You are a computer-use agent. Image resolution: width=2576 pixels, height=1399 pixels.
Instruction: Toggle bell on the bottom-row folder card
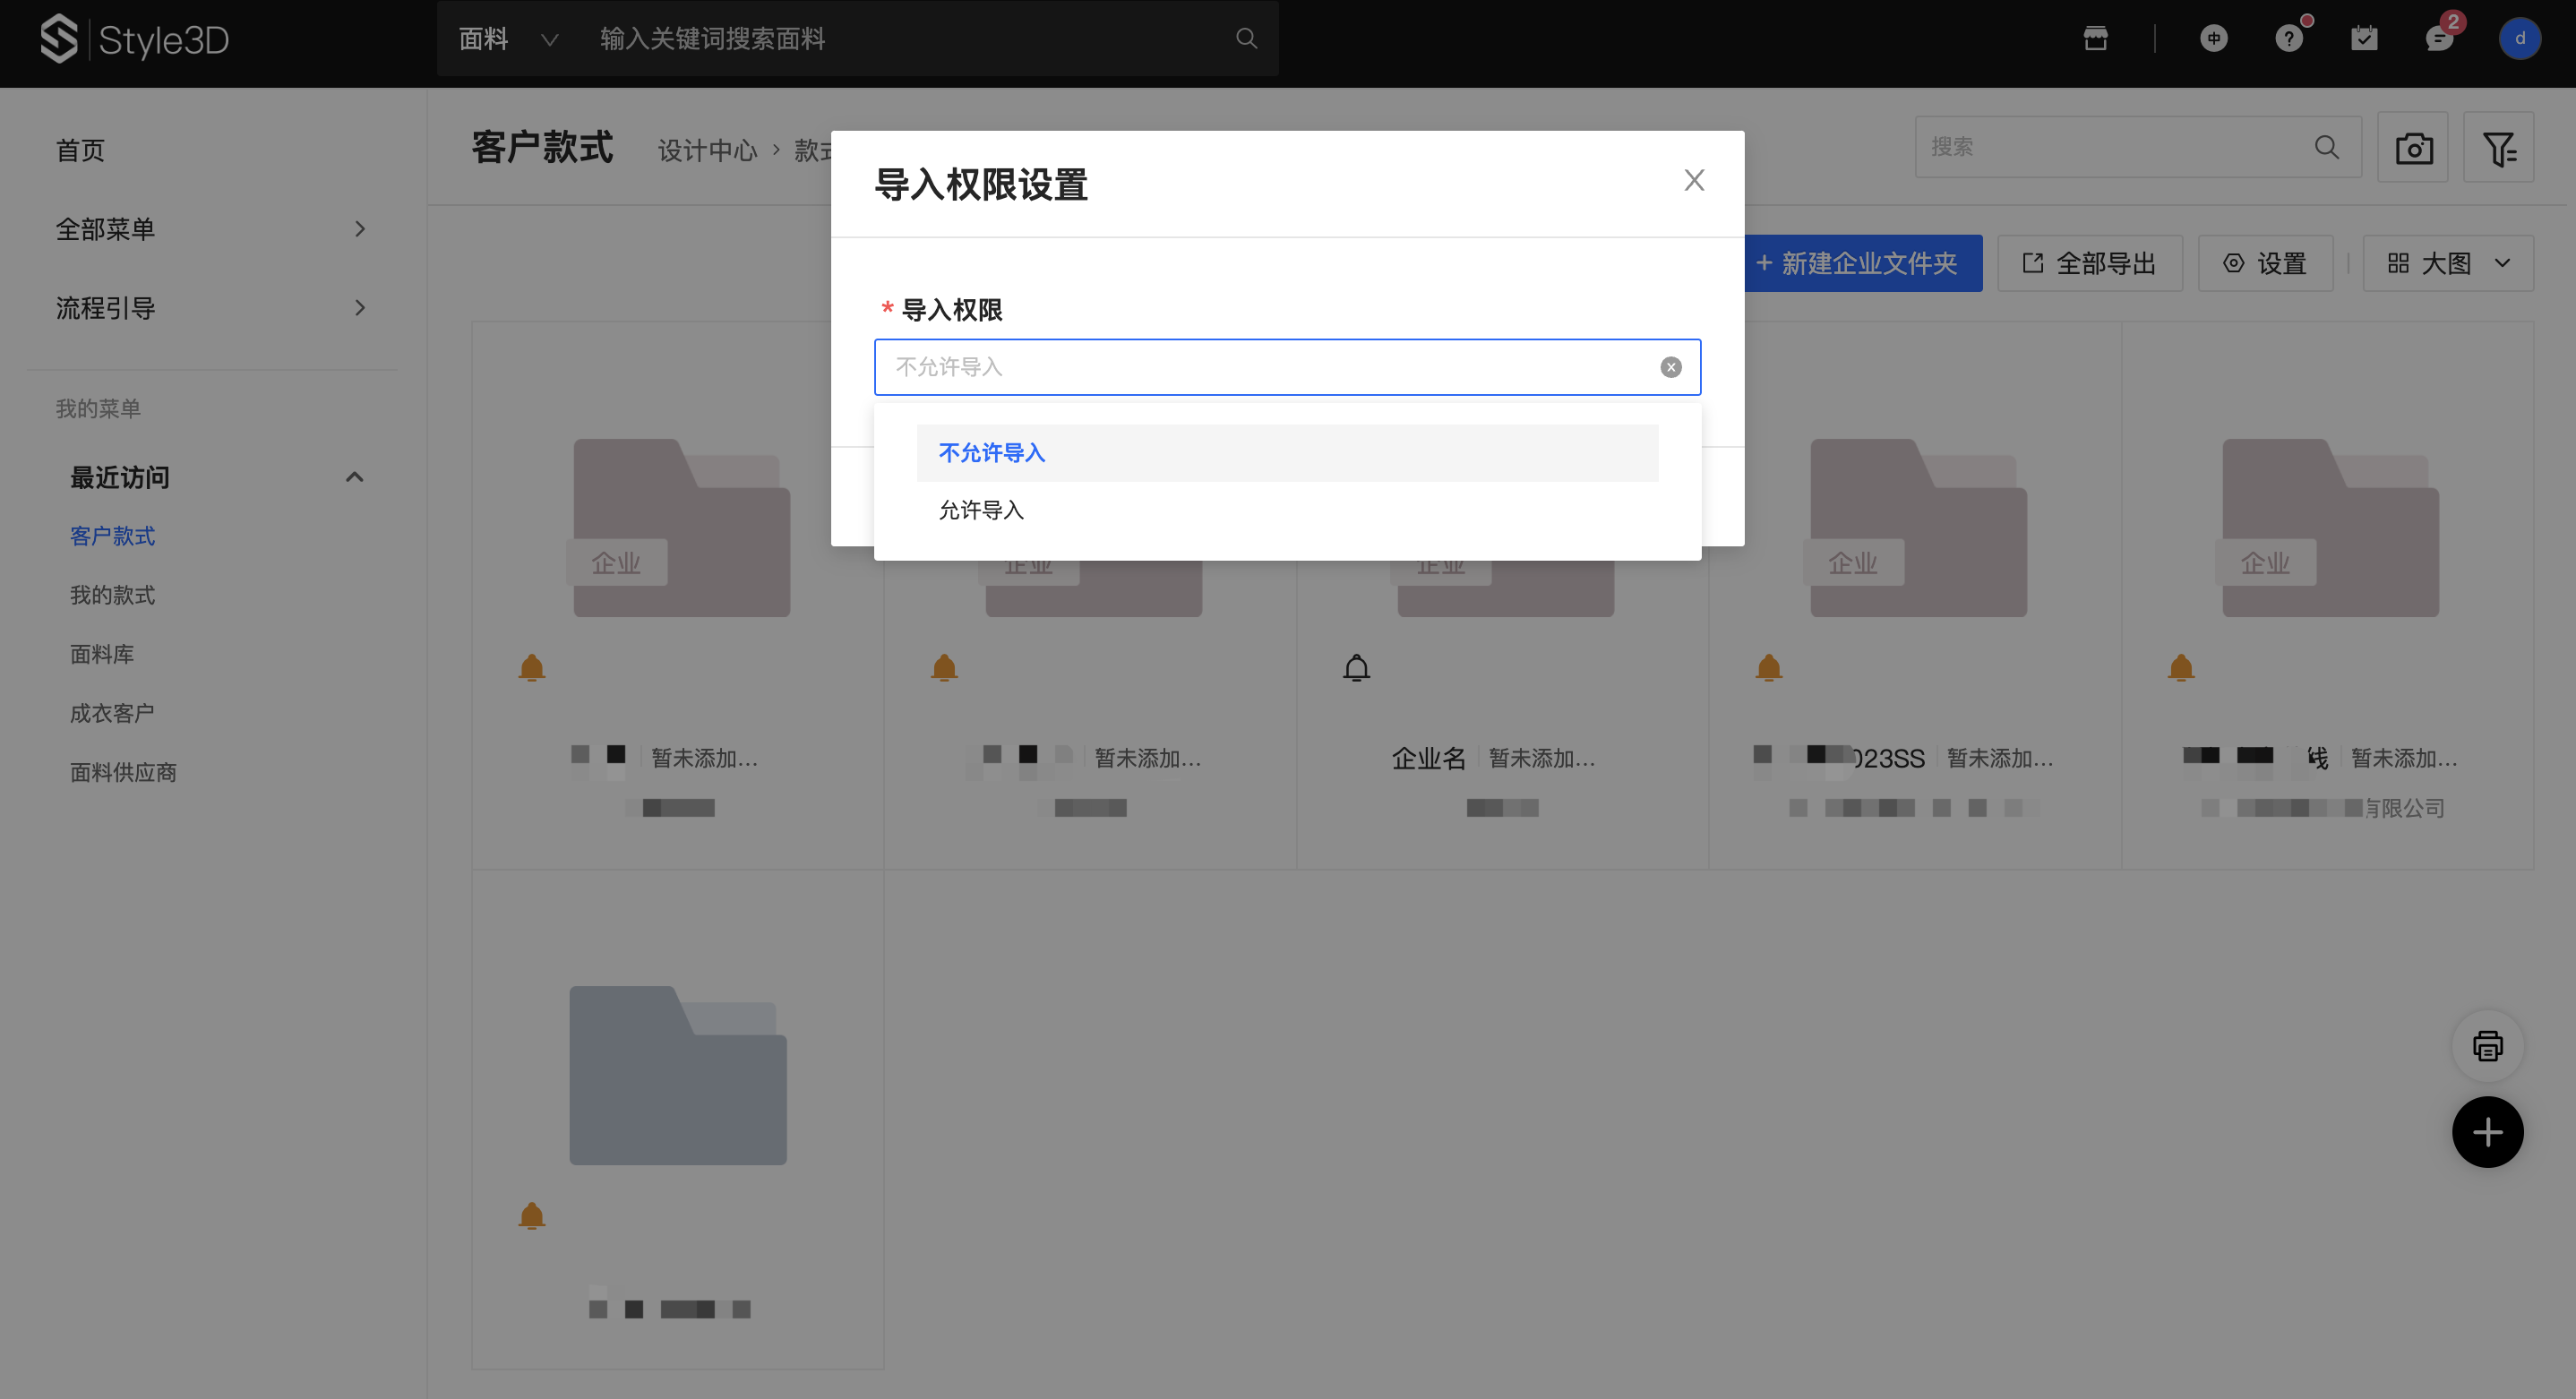tap(532, 1215)
